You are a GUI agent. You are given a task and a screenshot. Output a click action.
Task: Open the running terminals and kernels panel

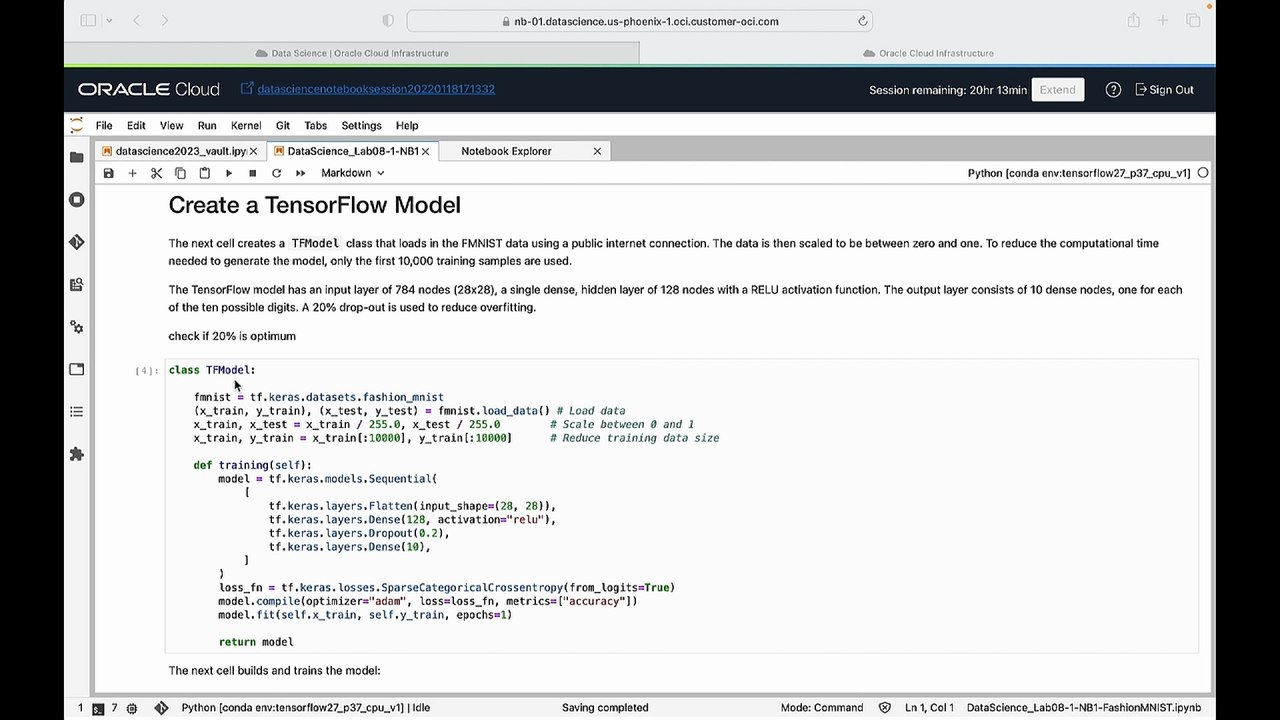(77, 200)
